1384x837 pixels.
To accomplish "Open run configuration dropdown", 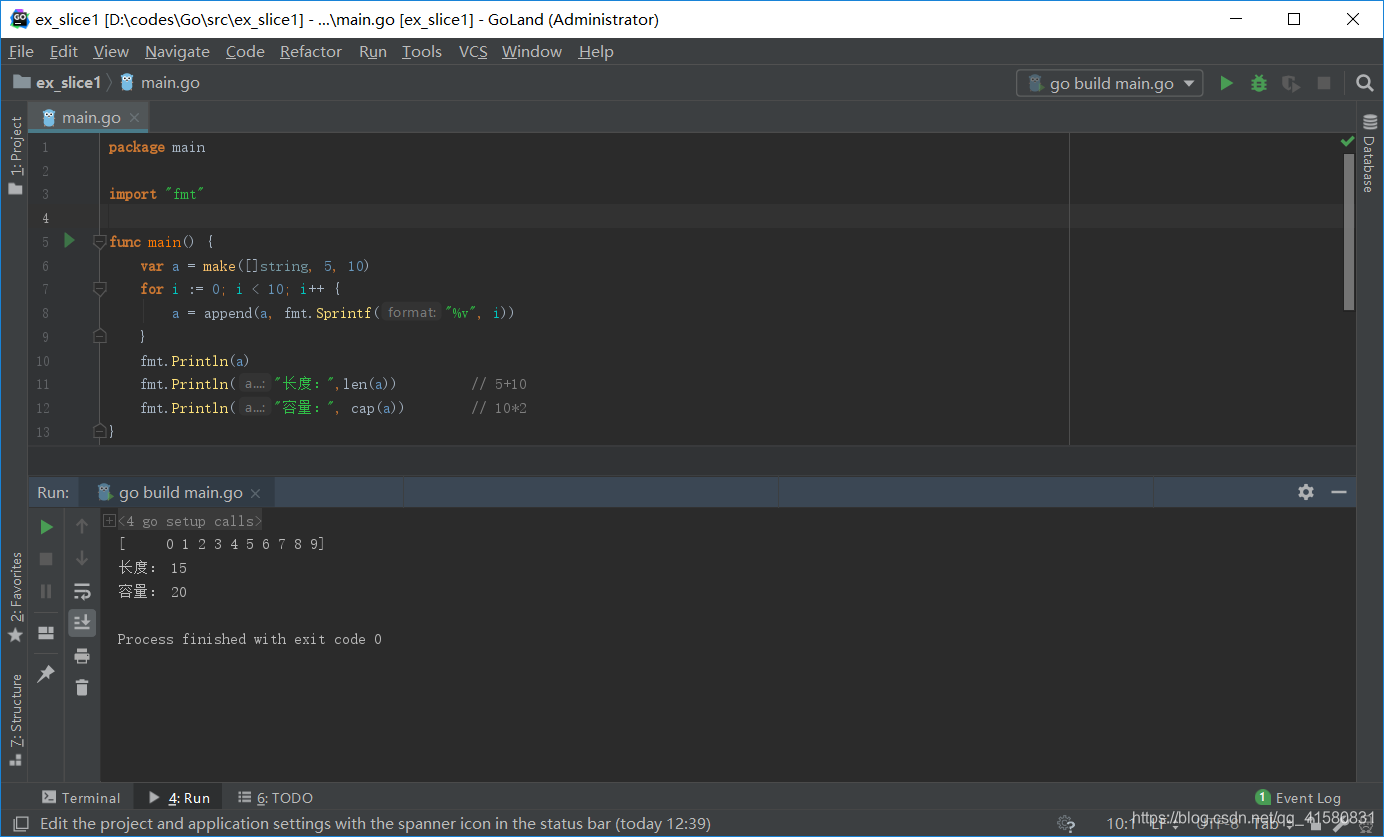I will point(1109,83).
